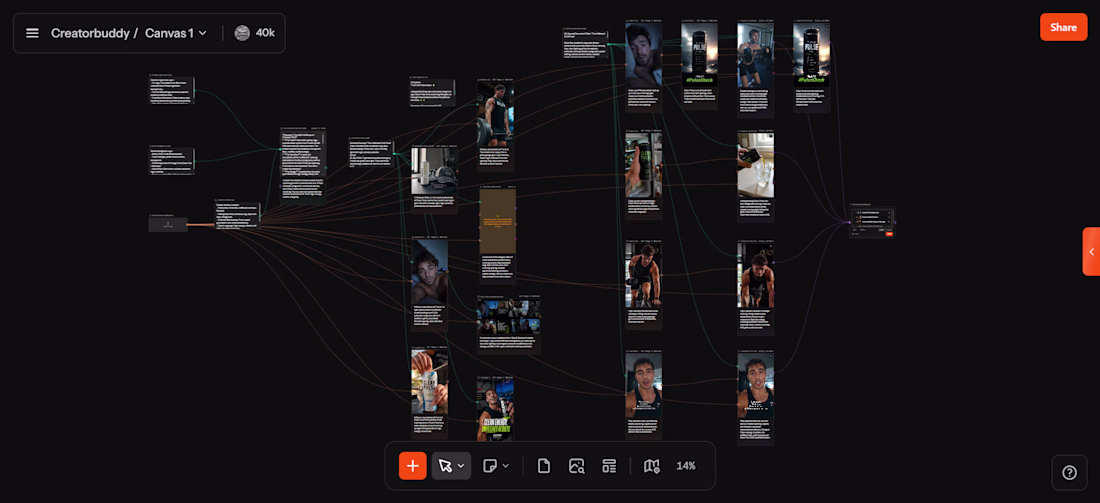This screenshot has width=1100, height=503.
Task: Click the template layout icon
Action: click(x=609, y=466)
